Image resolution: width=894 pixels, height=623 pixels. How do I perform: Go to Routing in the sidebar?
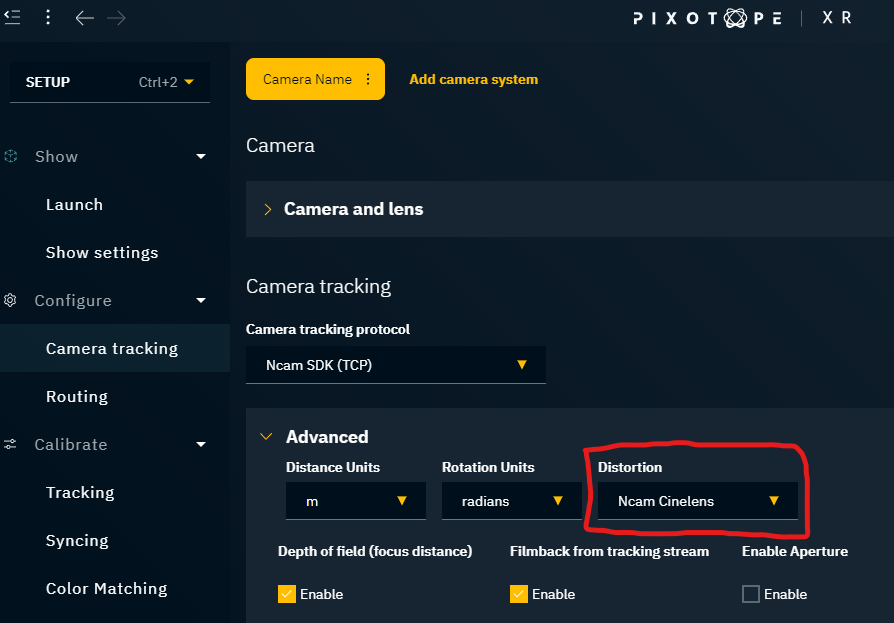coord(77,396)
